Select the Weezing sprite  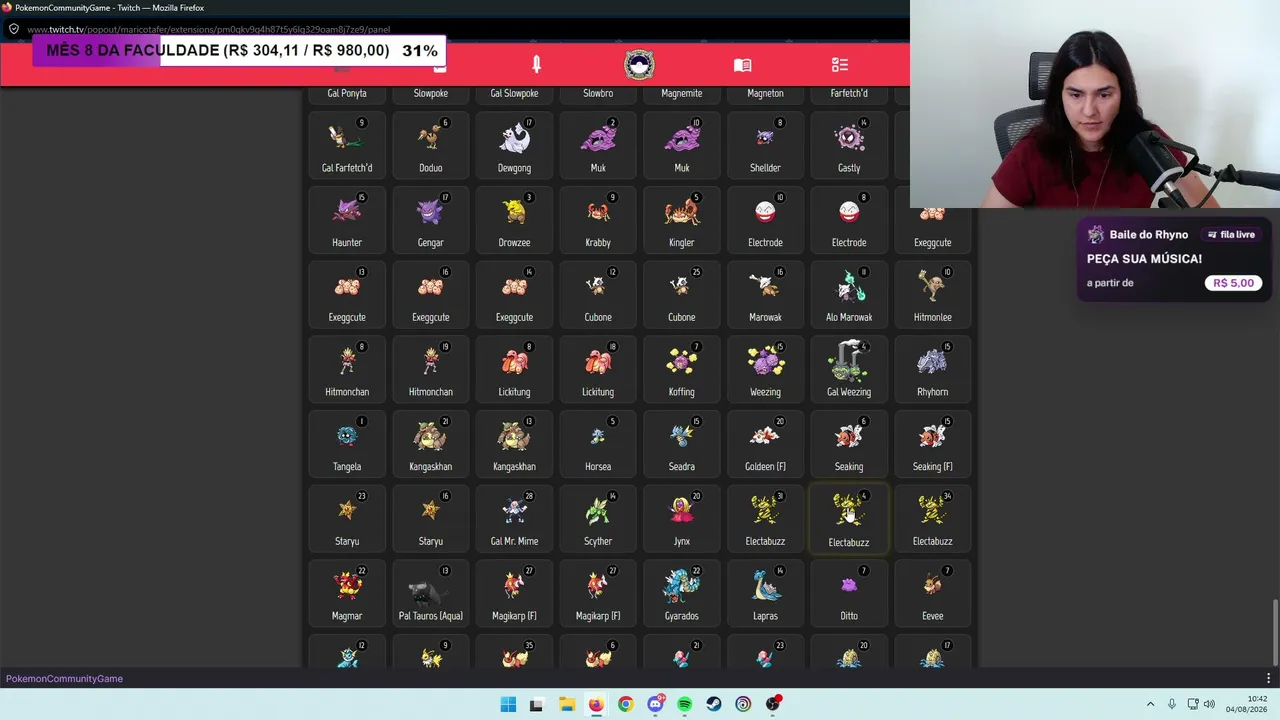pos(765,361)
